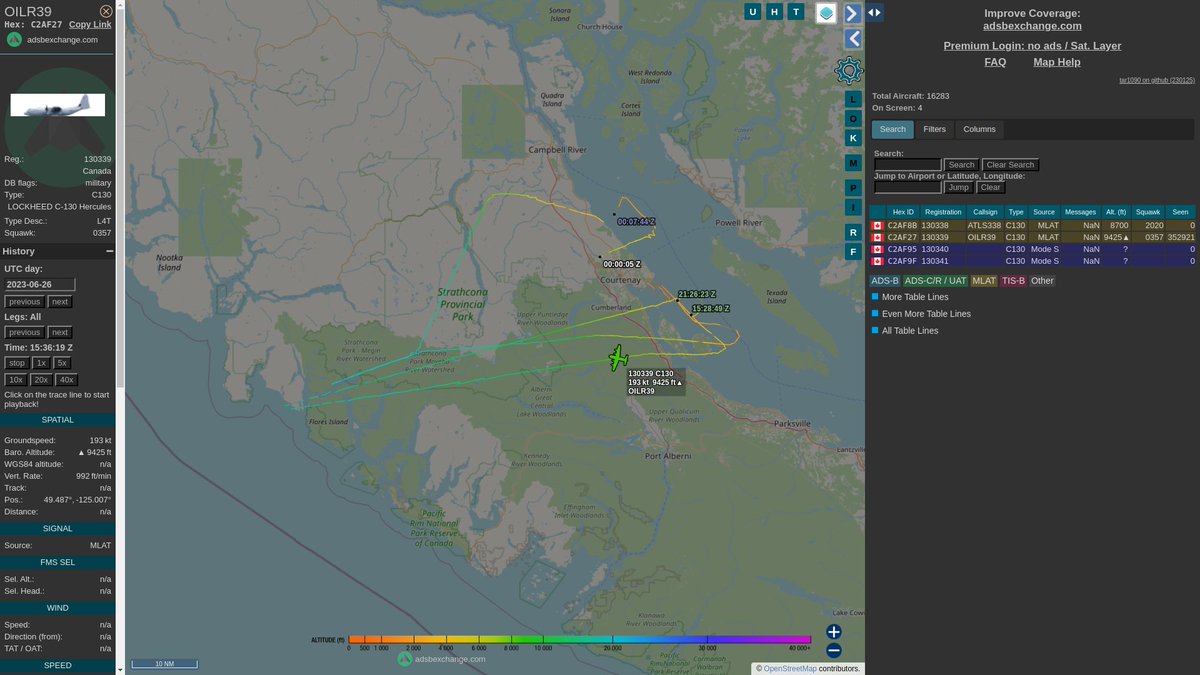Set playback speed to 20x
The height and width of the screenshot is (675, 1200).
pyautogui.click(x=41, y=380)
